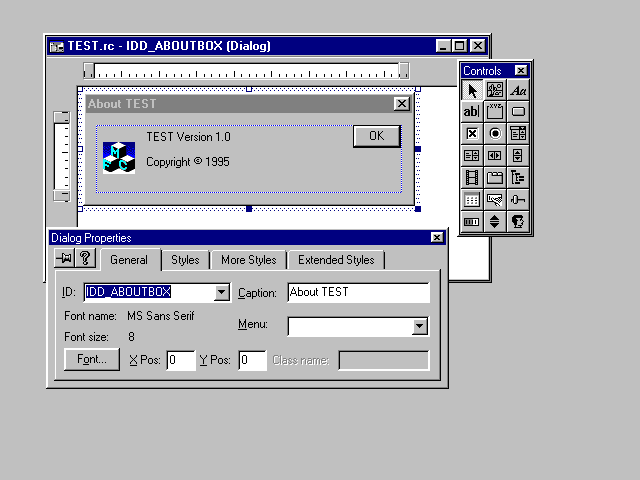The image size is (640, 480).
Task: Choose the Picture control tool
Action: pyautogui.click(x=495, y=90)
